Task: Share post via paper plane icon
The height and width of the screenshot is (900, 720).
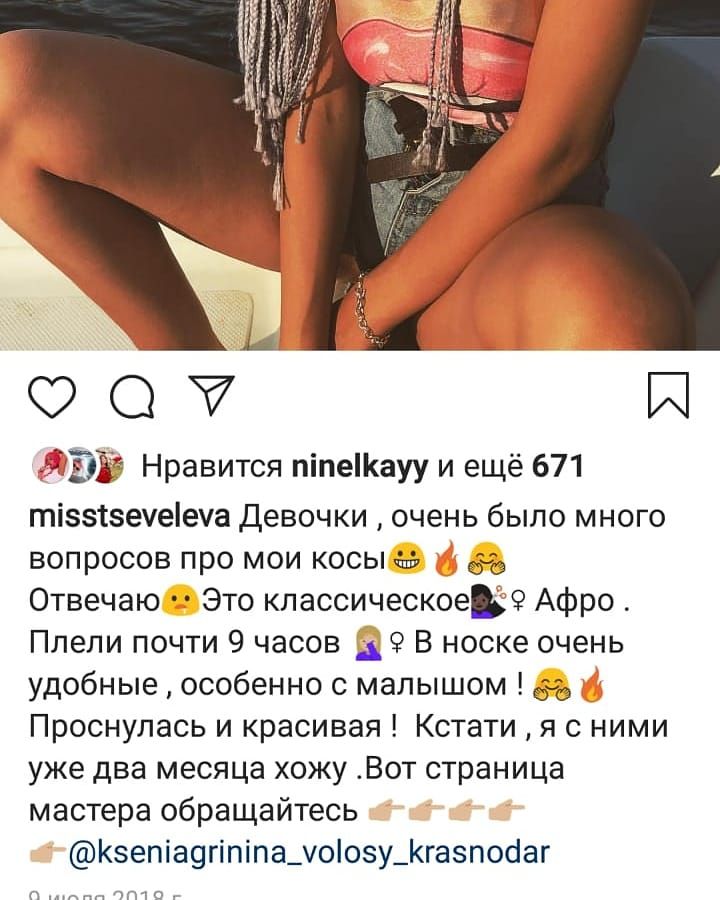Action: pos(212,395)
